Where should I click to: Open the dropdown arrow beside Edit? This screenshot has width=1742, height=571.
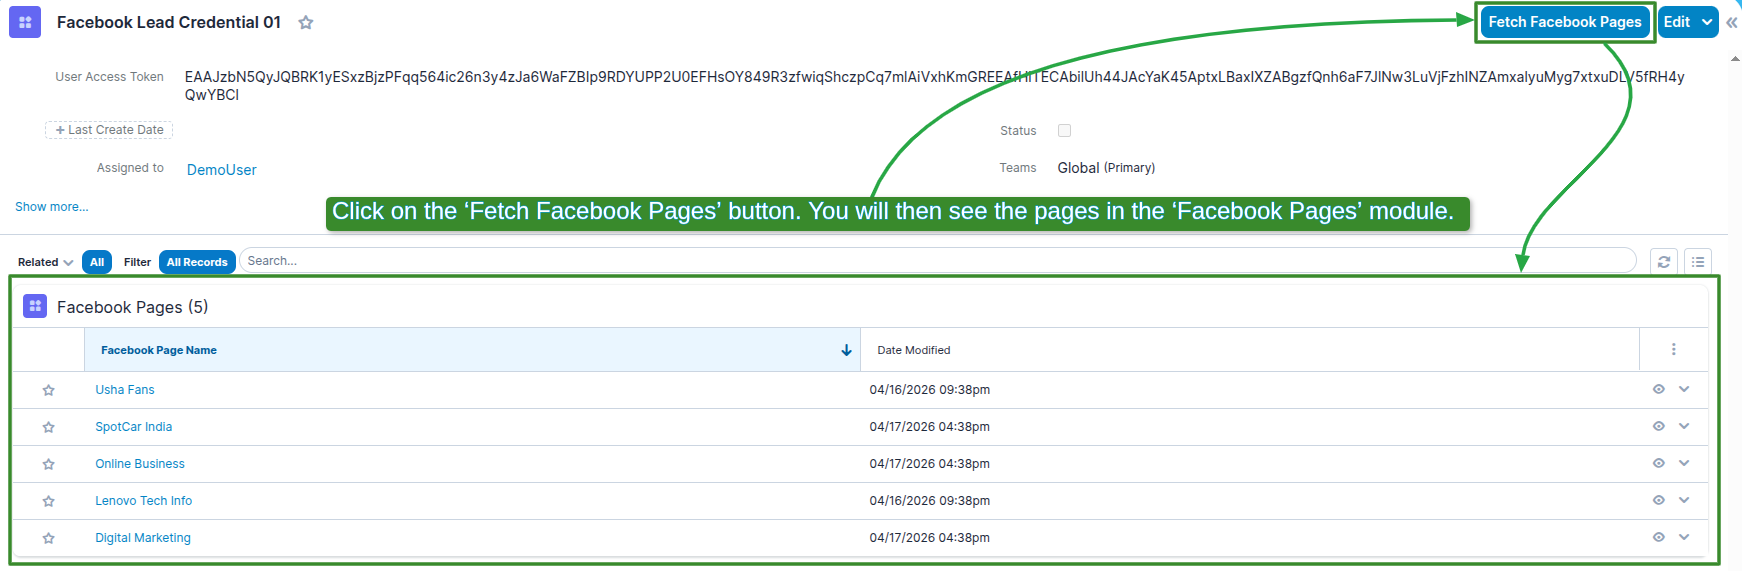point(1707,22)
